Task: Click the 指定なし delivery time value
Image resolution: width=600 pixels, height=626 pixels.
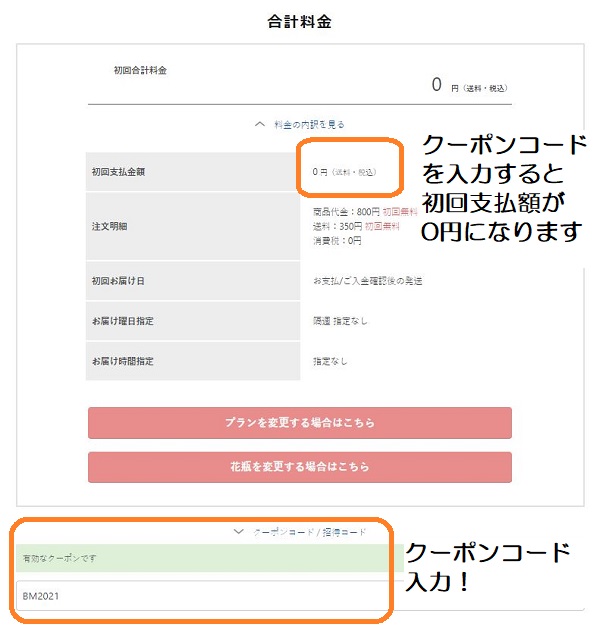Action: point(330,361)
